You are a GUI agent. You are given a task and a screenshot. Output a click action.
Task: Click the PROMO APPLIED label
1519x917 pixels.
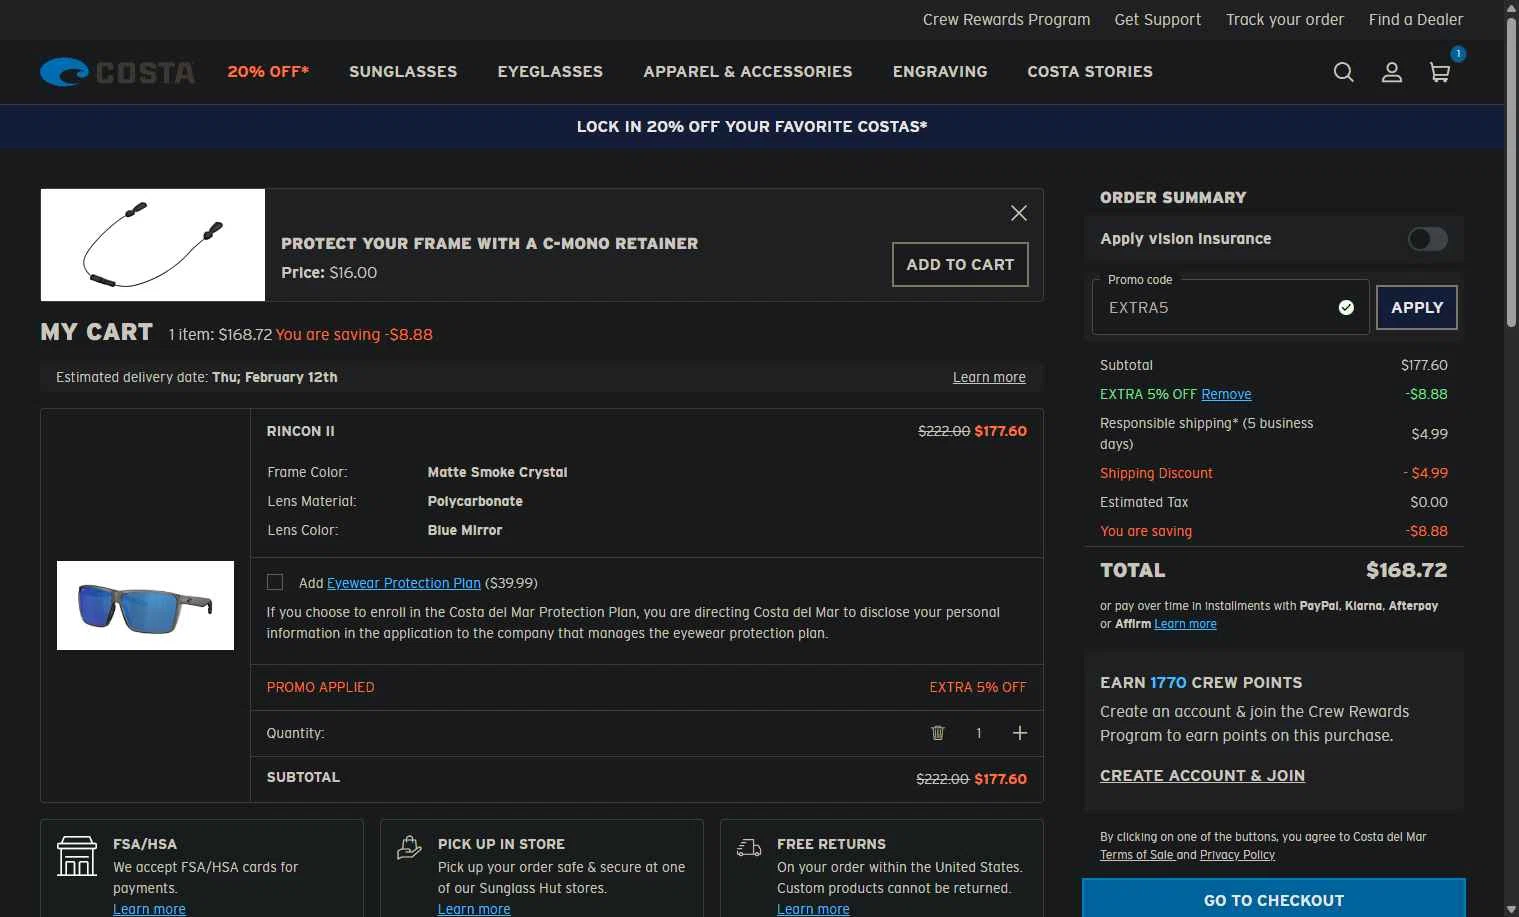320,687
